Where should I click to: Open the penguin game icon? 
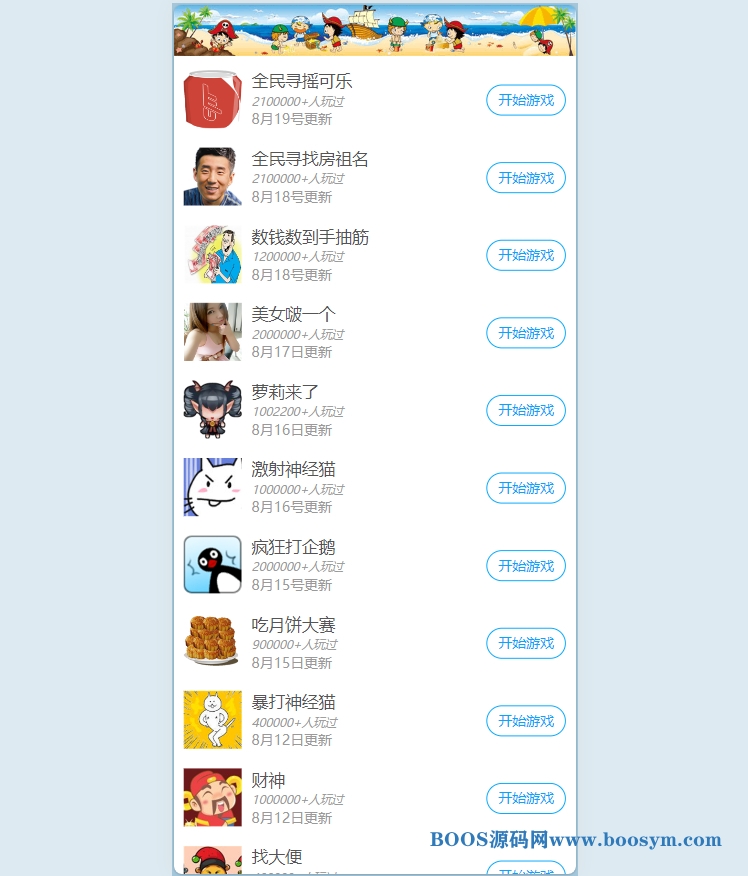tap(212, 565)
